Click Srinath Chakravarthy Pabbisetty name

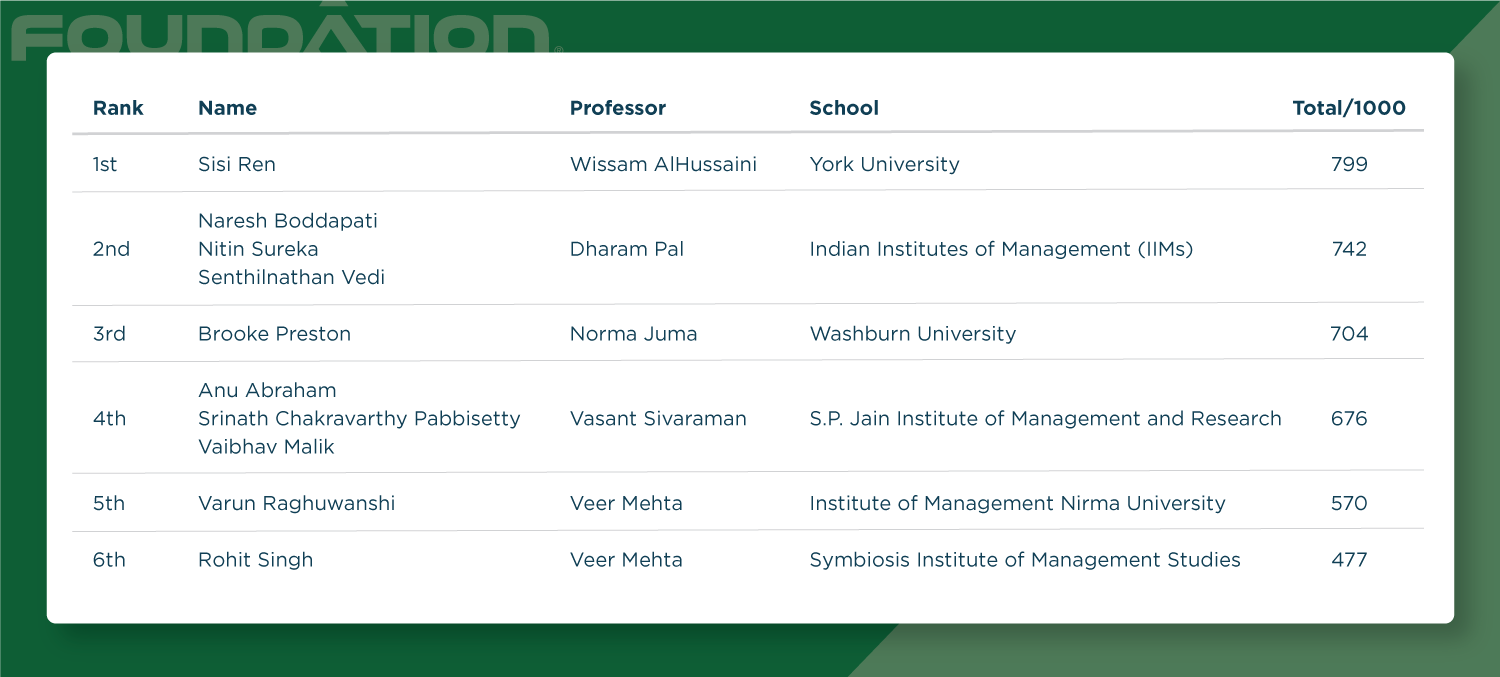359,418
